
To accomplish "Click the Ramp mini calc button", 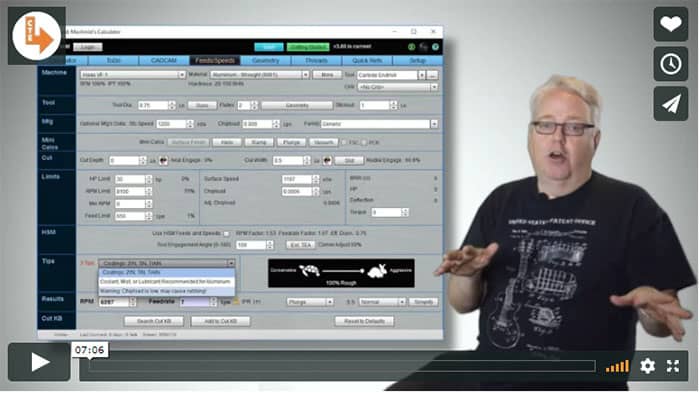I will [259, 142].
